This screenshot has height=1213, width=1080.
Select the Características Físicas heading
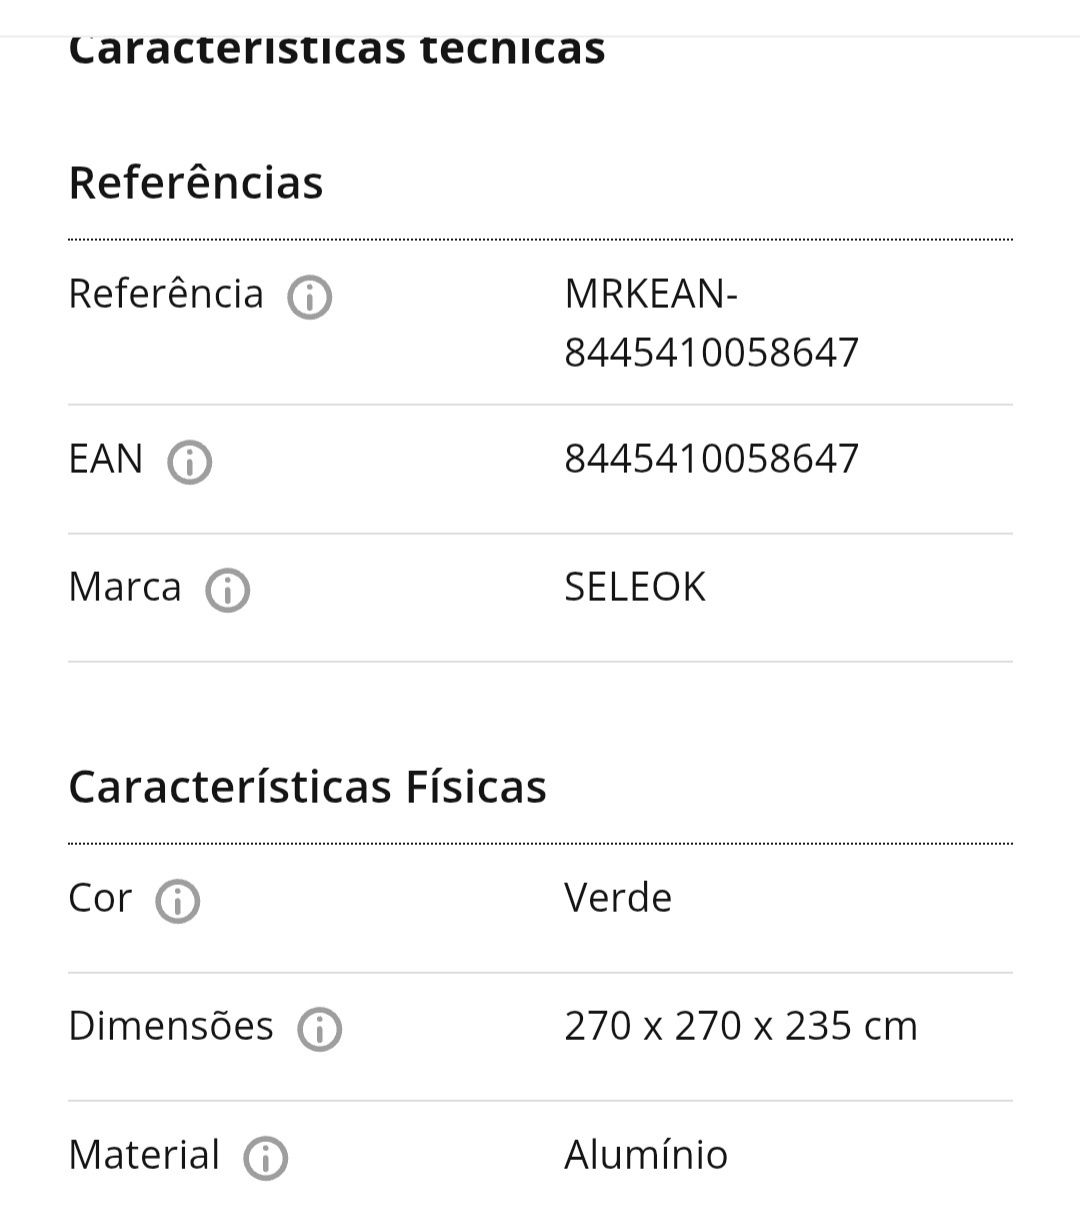tap(308, 787)
